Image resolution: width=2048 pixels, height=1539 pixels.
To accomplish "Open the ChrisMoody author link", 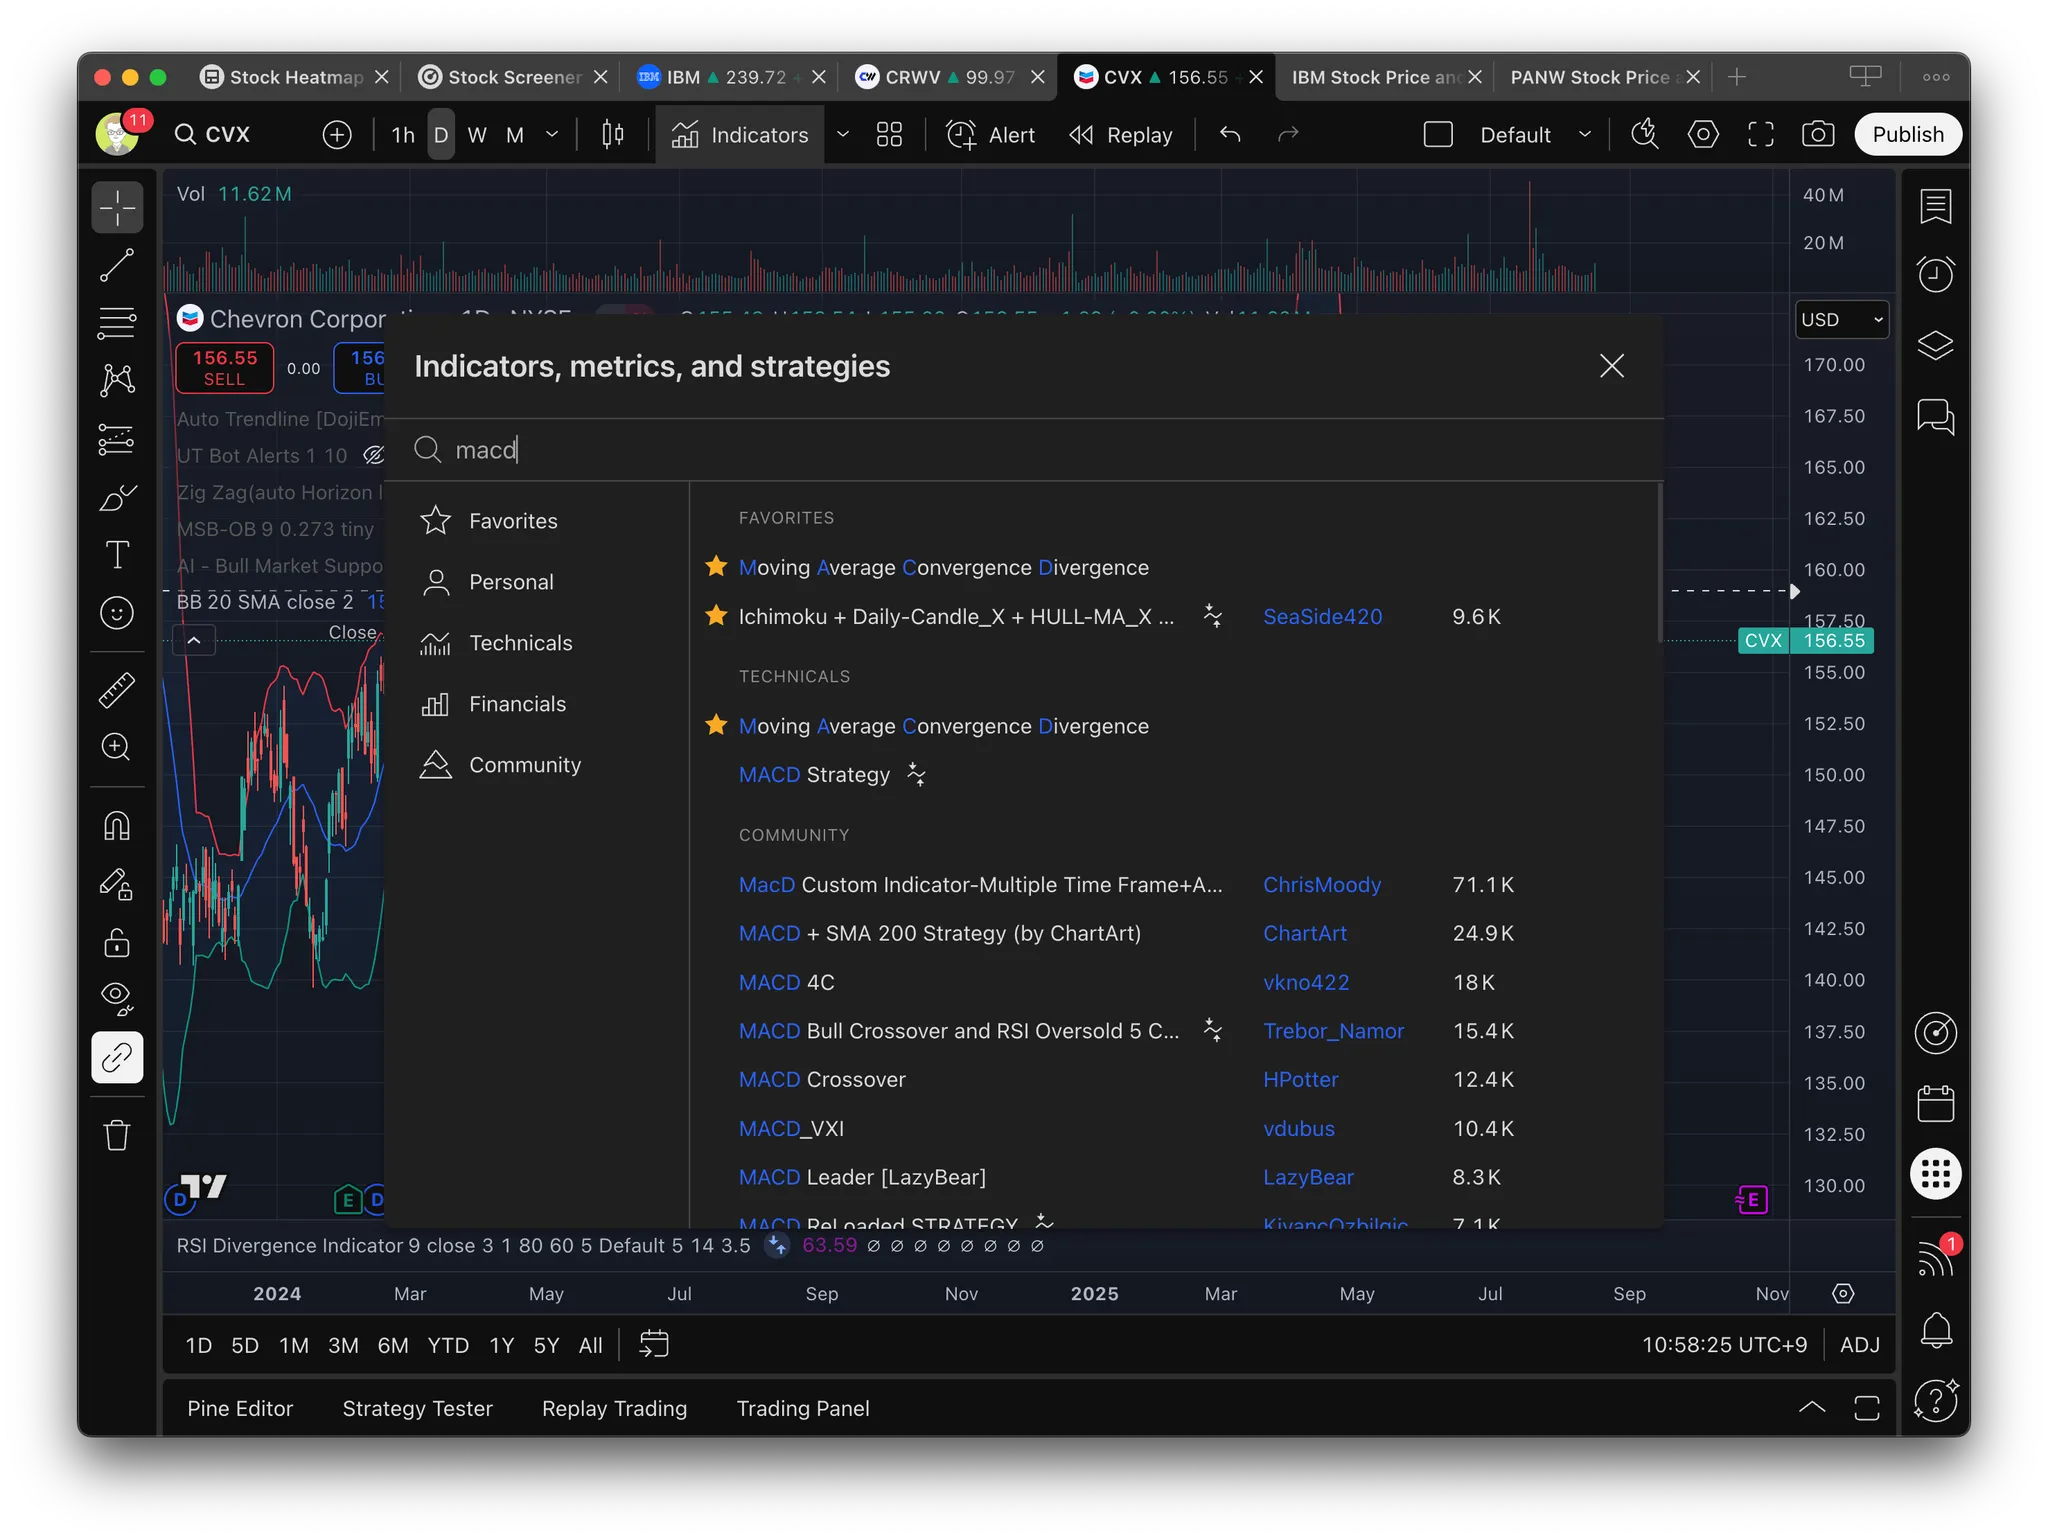I will click(x=1322, y=884).
